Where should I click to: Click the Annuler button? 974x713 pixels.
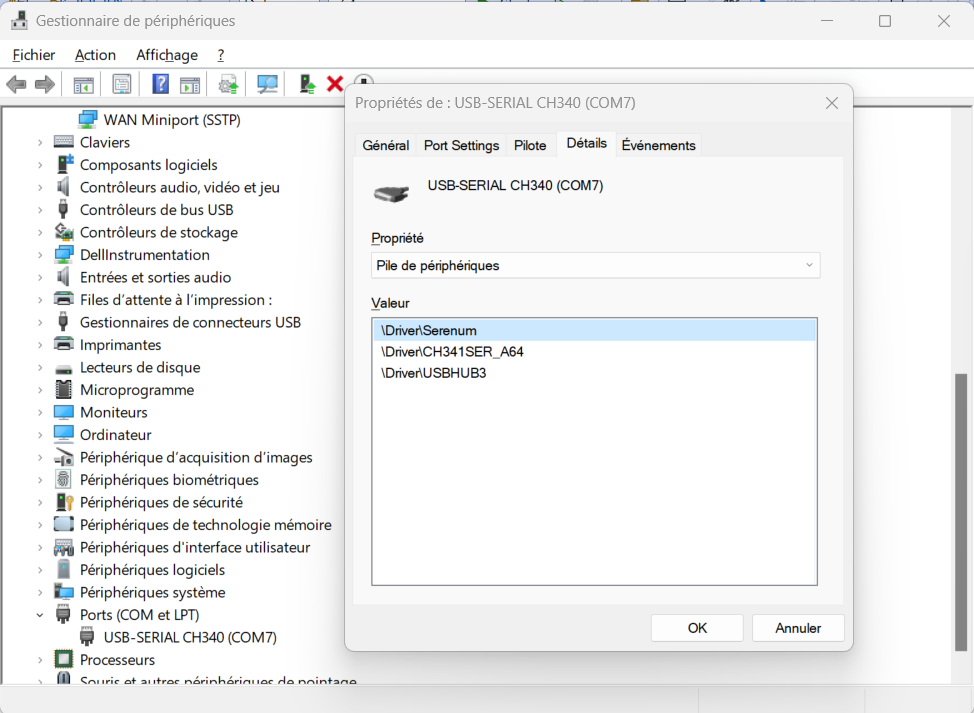click(x=797, y=628)
